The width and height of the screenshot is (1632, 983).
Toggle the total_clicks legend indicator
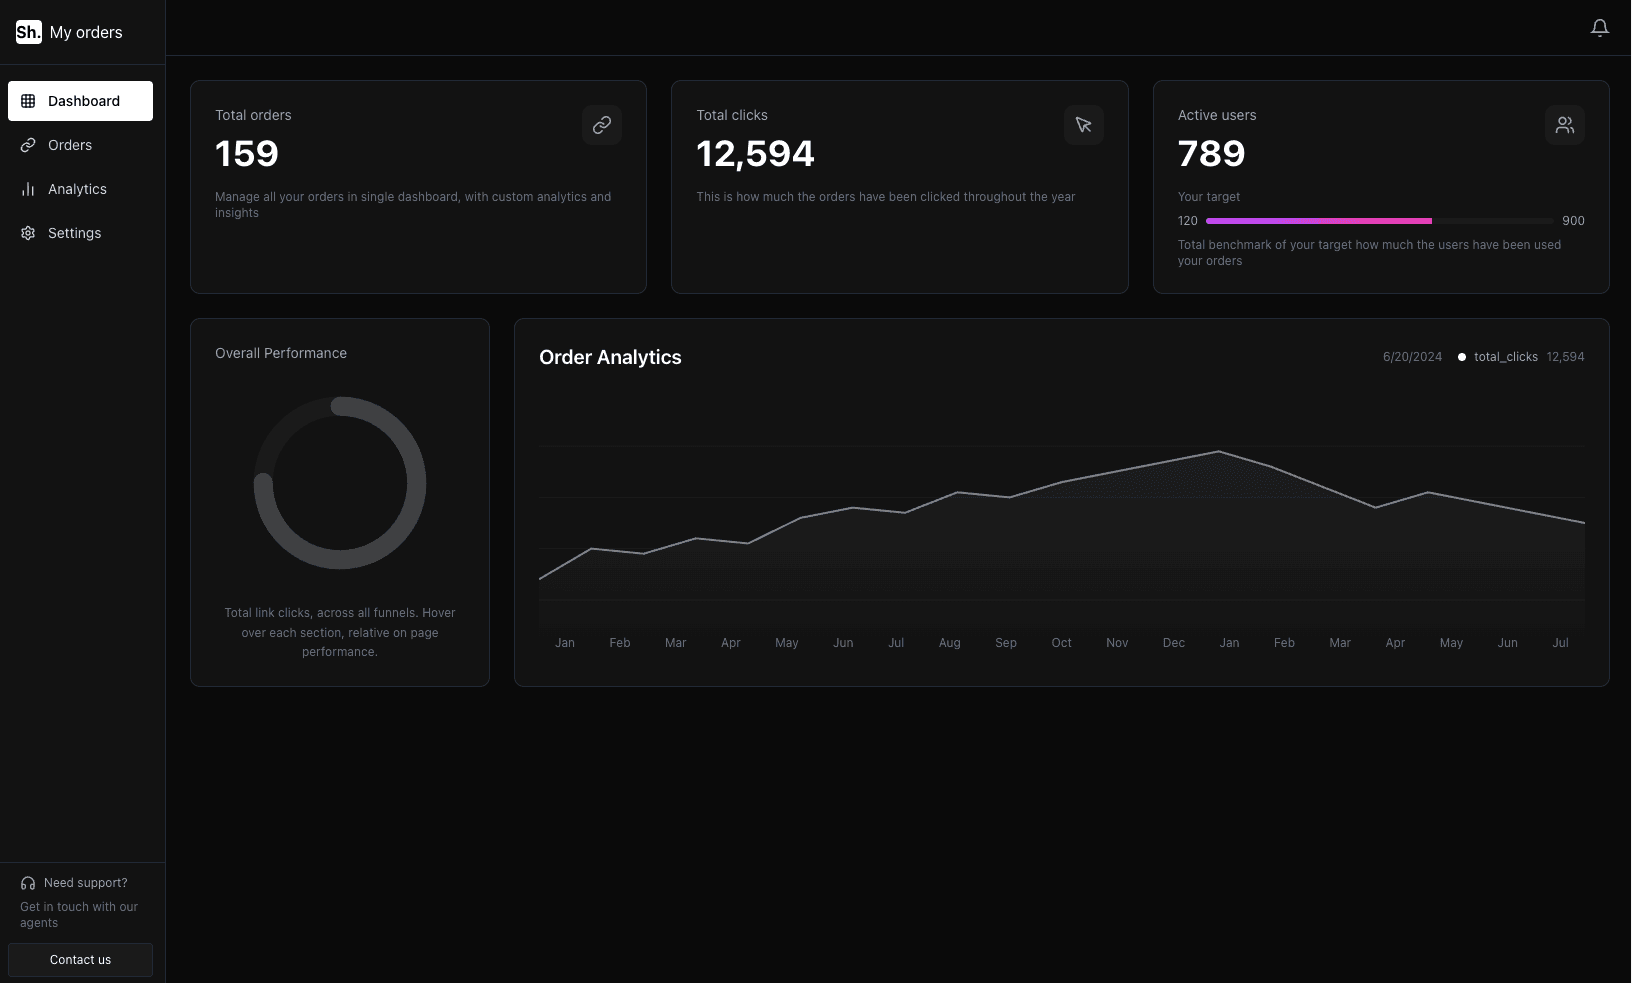pyautogui.click(x=1461, y=356)
